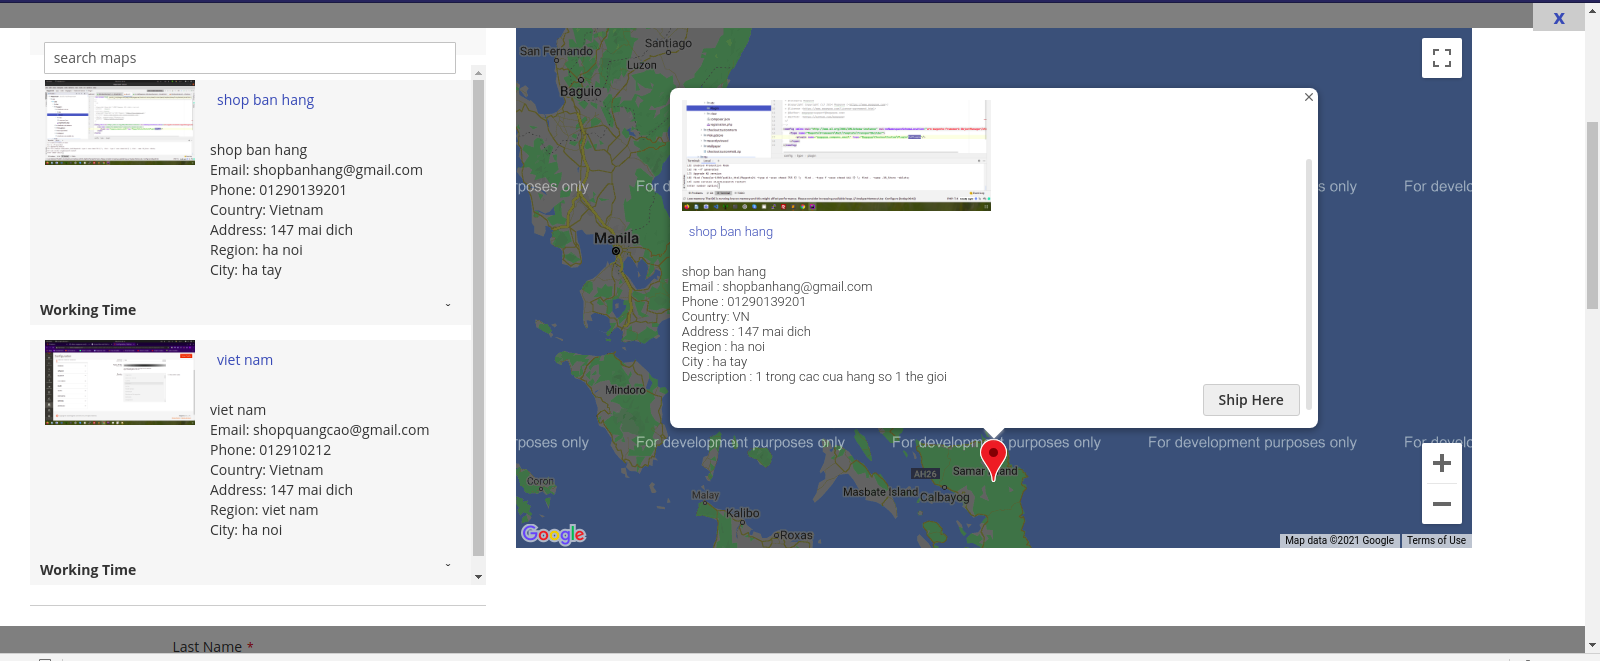Viewport: 1600px width, 661px height.
Task: Close the store locator popup with X
Action: point(1558,18)
